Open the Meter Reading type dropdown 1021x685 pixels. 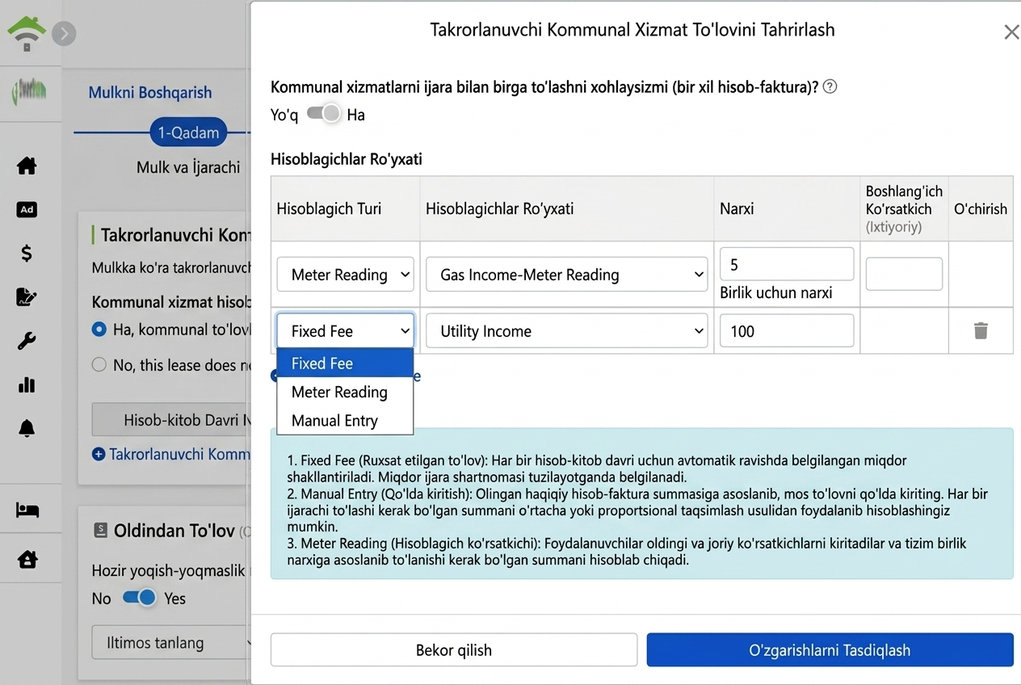[345, 275]
